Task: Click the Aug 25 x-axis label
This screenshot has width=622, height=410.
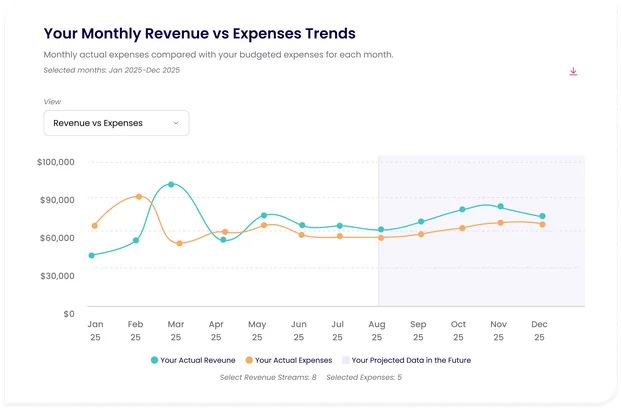Action: (x=377, y=331)
